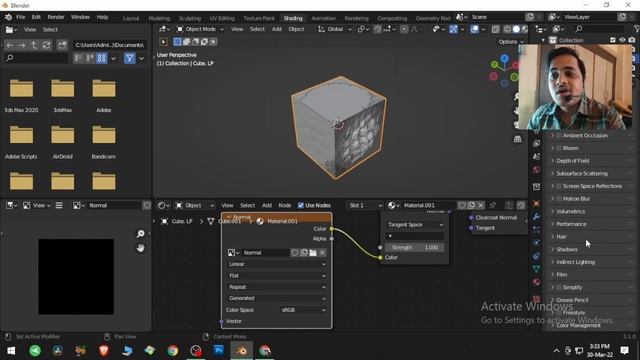This screenshot has width=640, height=360.
Task: Refresh the file browser list
Action: click(x=47, y=45)
